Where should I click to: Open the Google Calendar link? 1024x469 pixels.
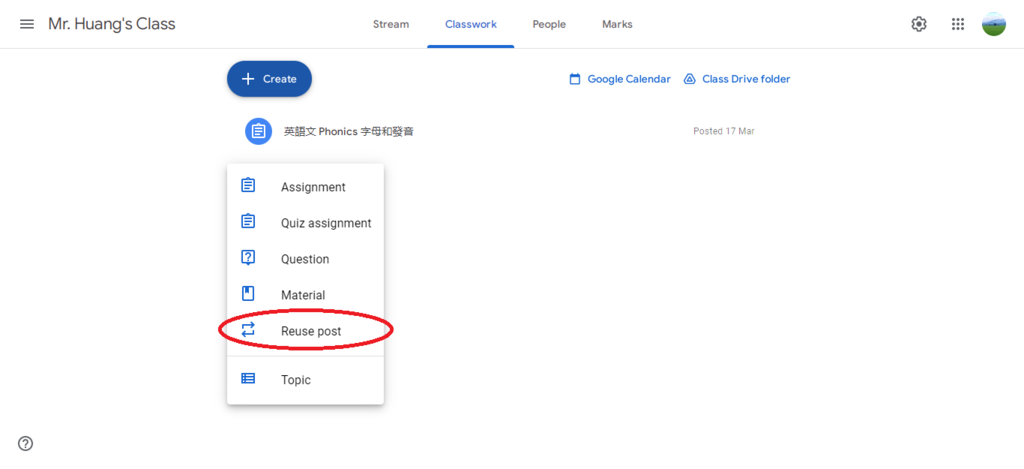pos(629,79)
